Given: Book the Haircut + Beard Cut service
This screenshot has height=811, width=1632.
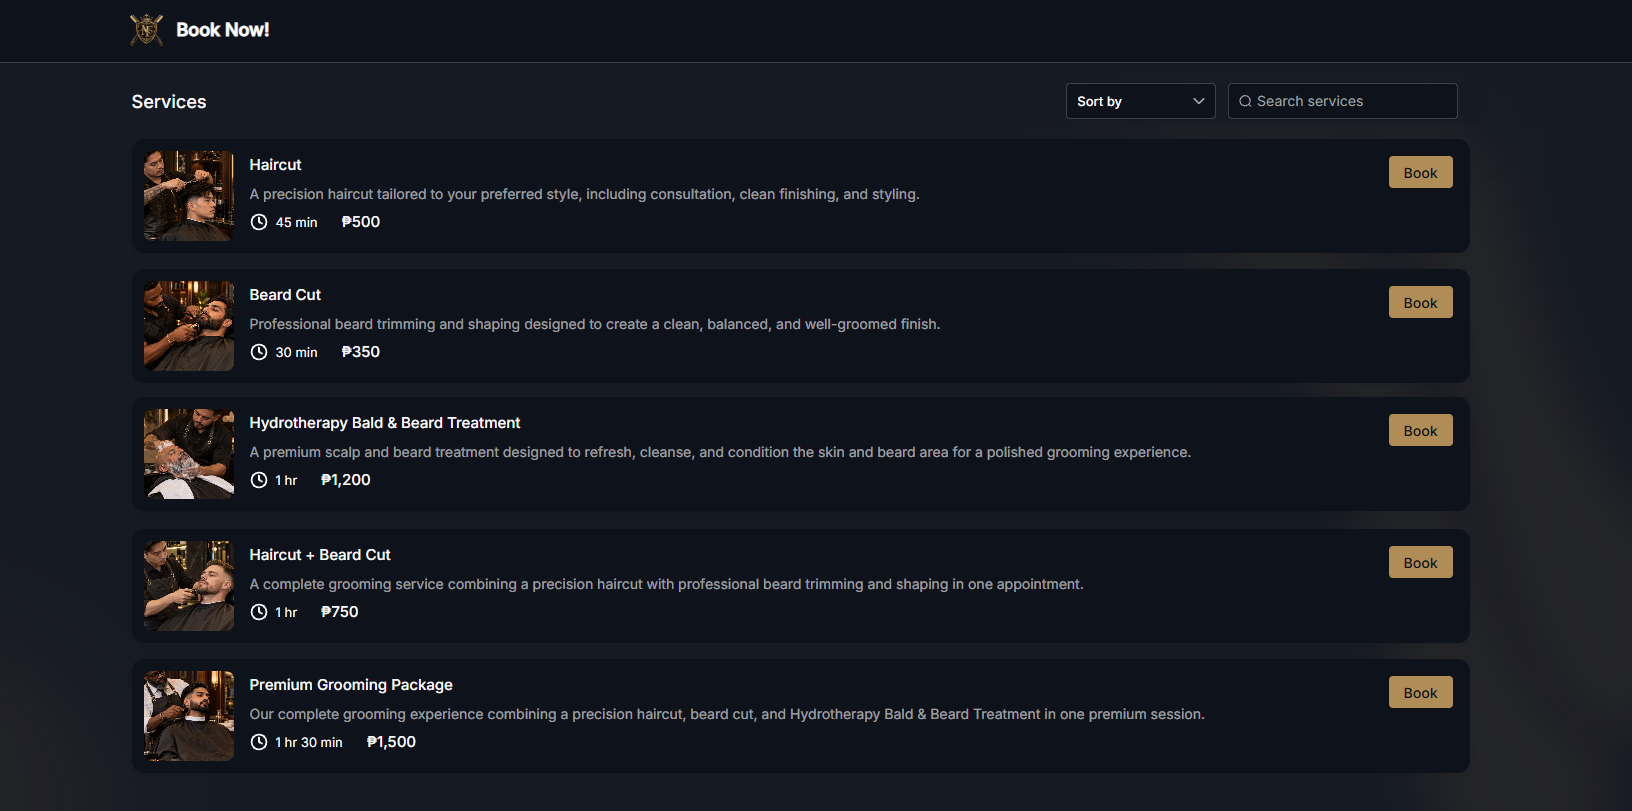Looking at the screenshot, I should click(x=1421, y=562).
